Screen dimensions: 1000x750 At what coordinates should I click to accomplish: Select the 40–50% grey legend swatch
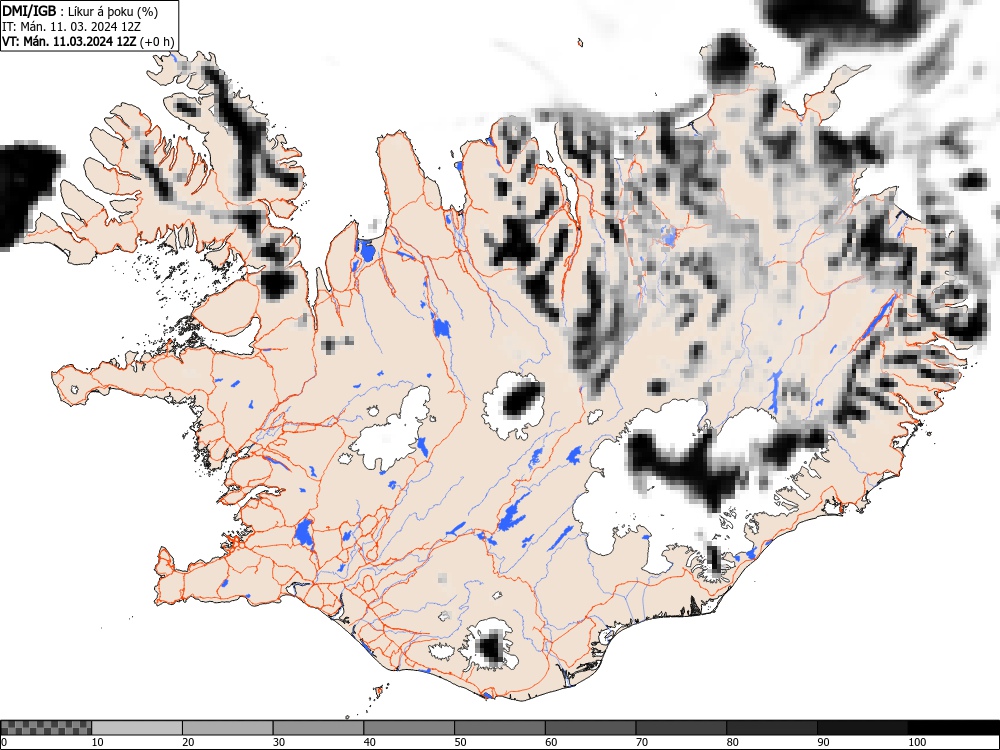pyautogui.click(x=409, y=728)
